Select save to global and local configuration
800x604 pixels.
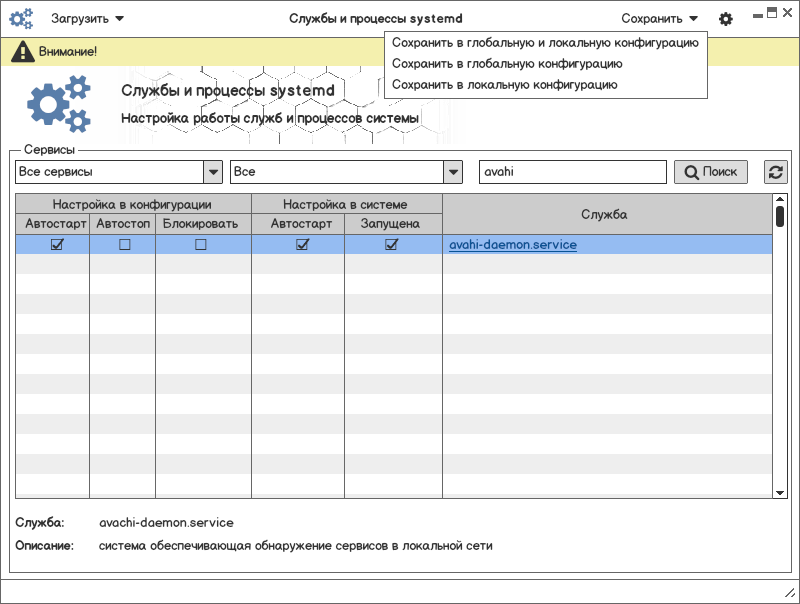coord(545,43)
